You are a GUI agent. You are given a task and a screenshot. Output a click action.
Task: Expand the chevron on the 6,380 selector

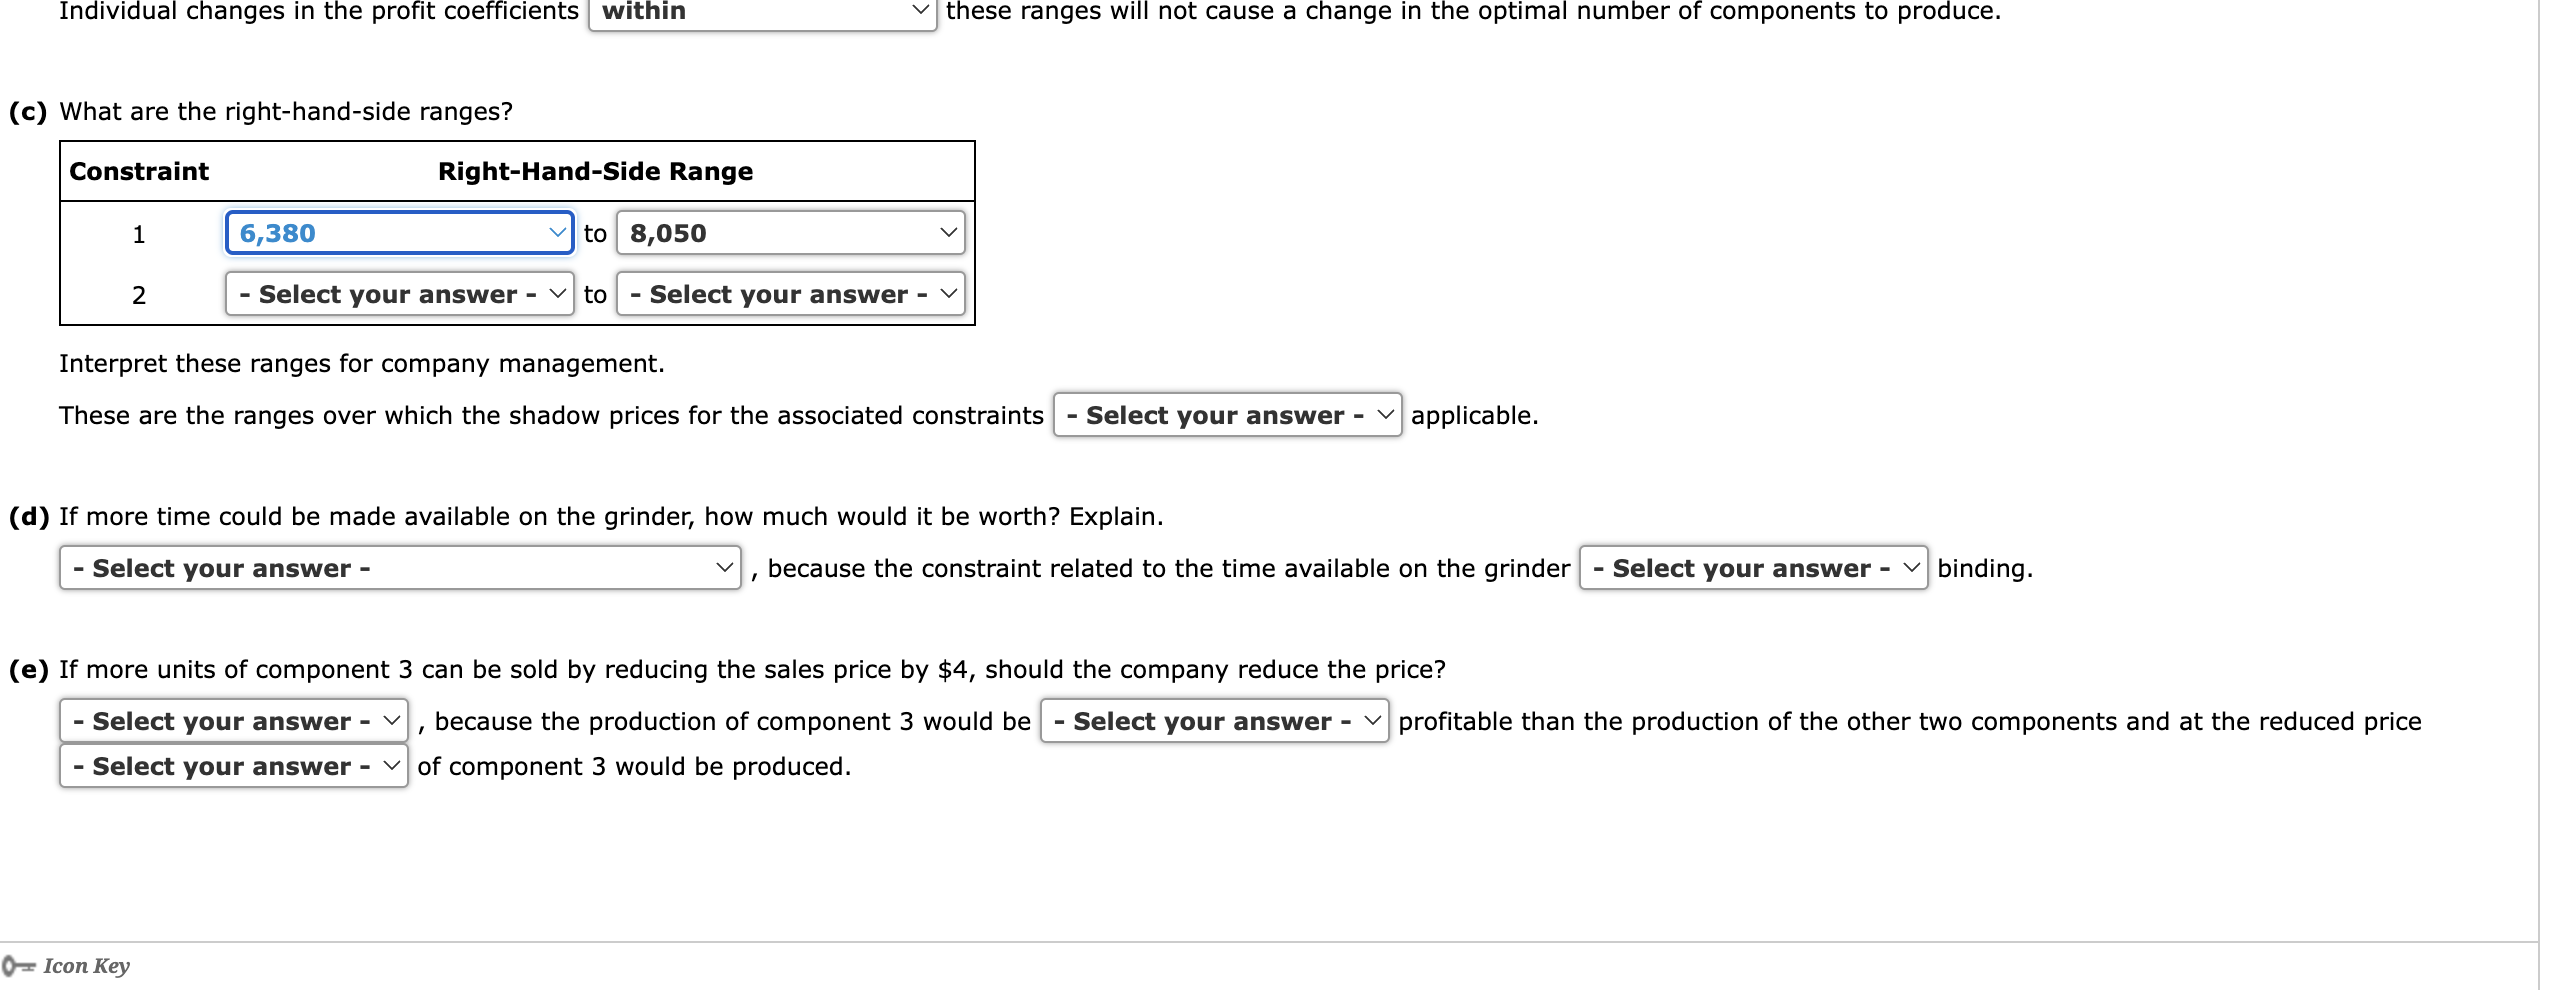point(558,233)
